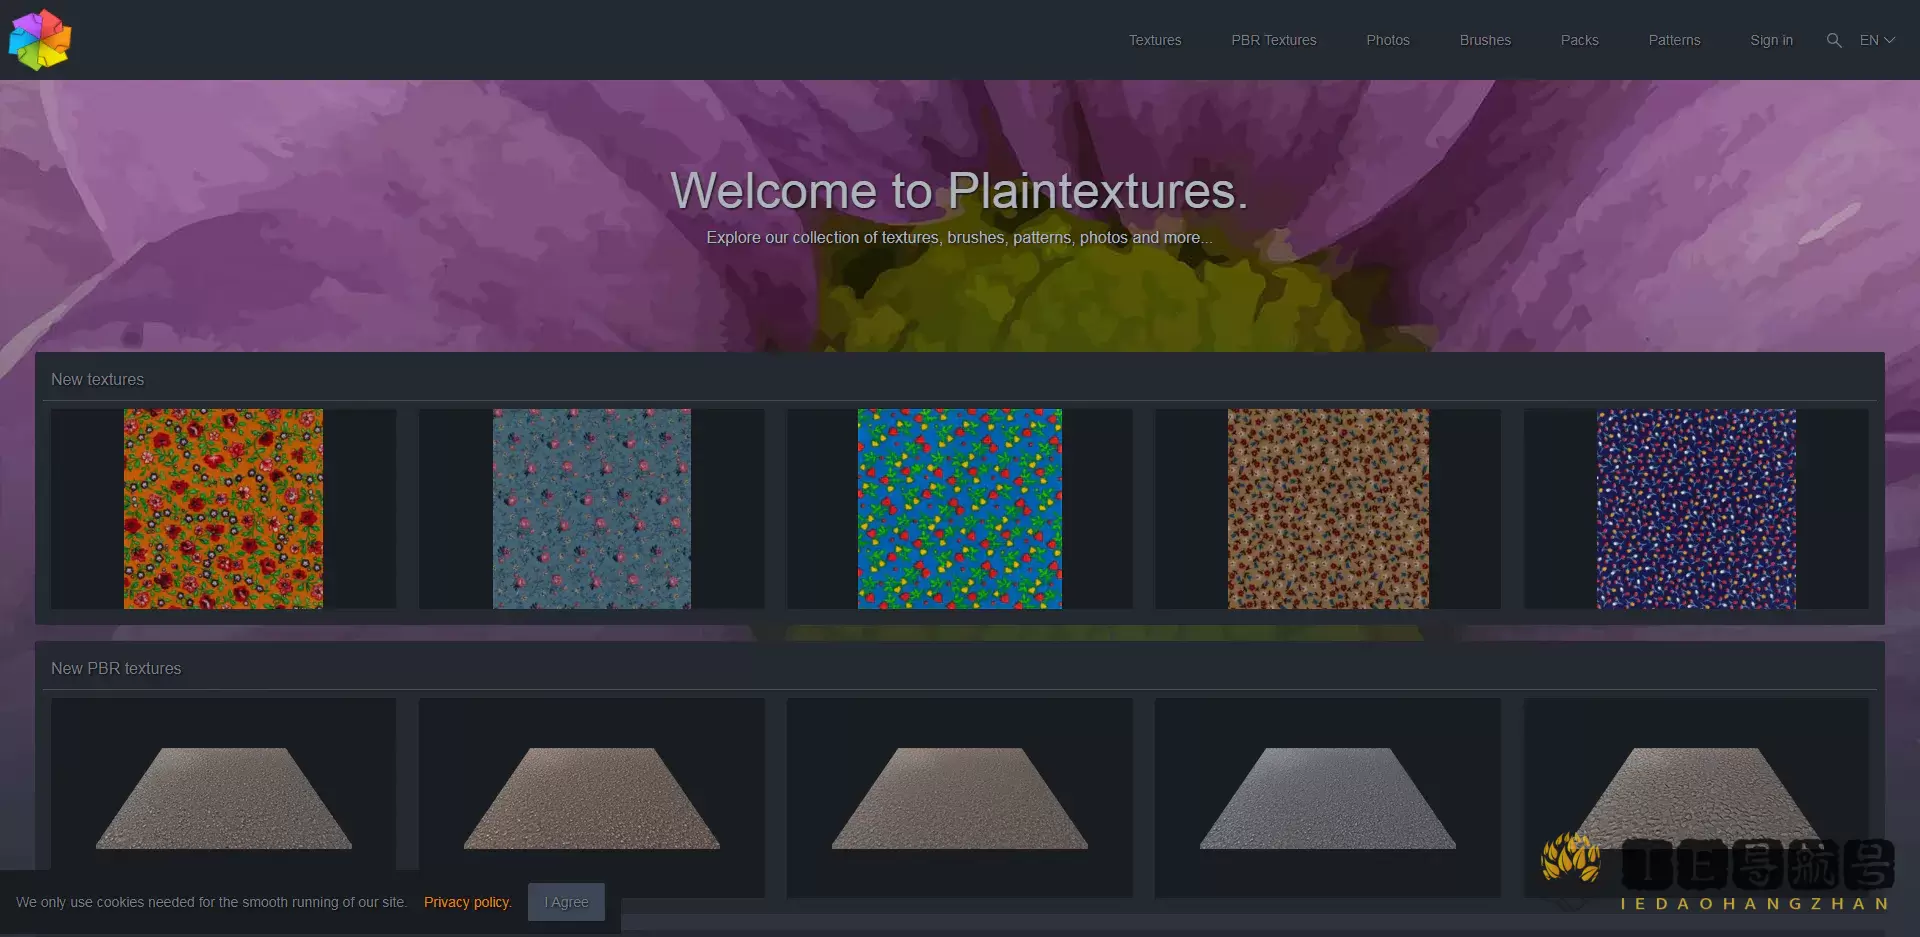The height and width of the screenshot is (937, 1920).
Task: Select the dark blue speckled texture
Action: [1696, 509]
